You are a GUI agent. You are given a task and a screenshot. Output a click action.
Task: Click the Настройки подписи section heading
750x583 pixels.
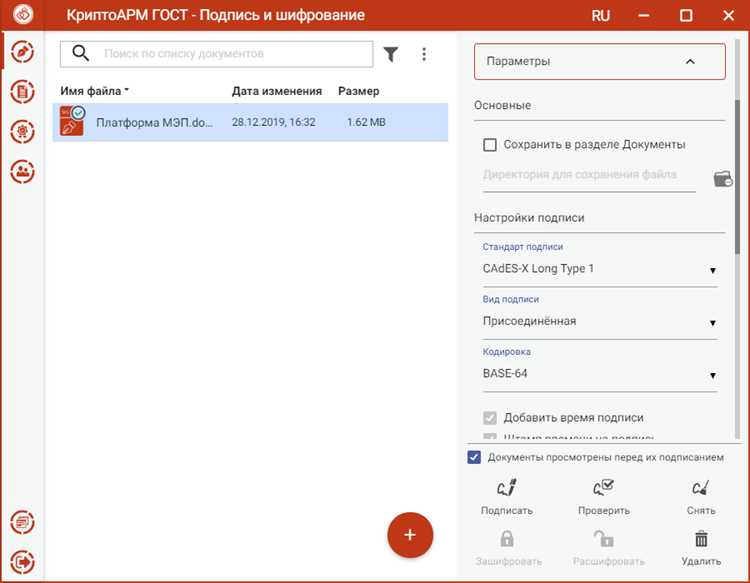point(529,218)
